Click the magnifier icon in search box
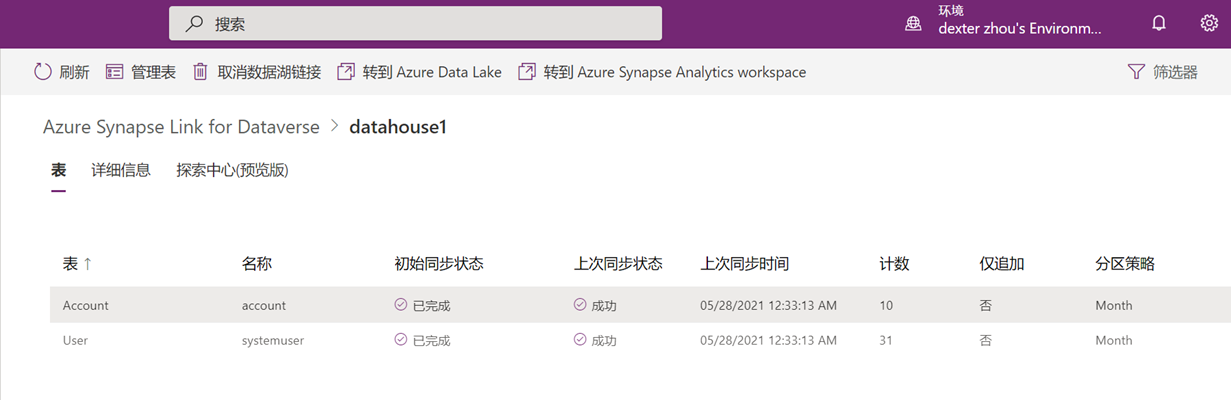Screen dimensions: 1231x400 (x=195, y=24)
